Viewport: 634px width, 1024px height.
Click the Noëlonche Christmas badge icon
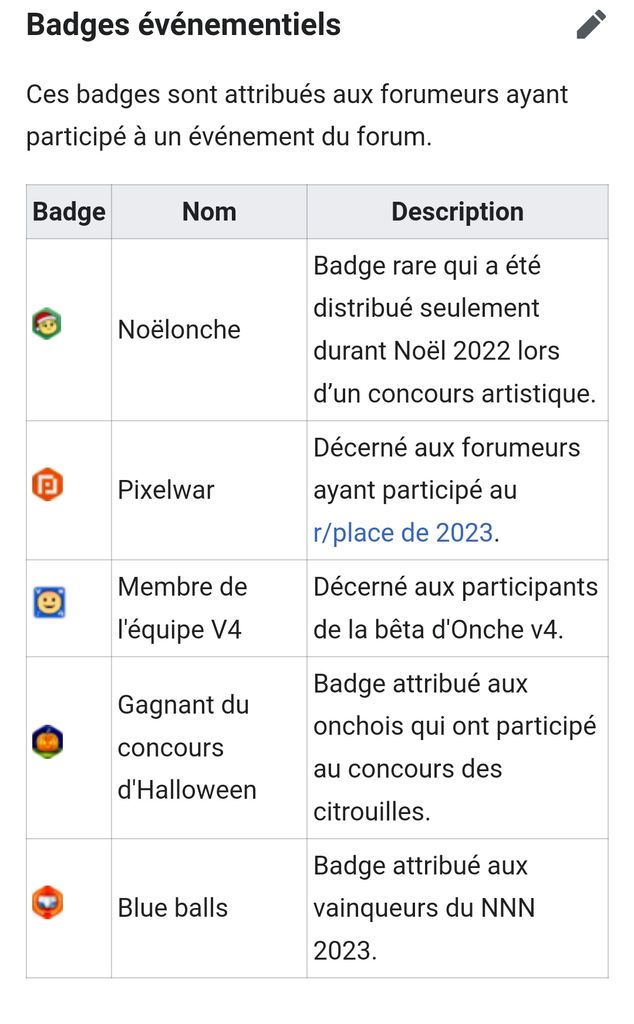[x=47, y=324]
